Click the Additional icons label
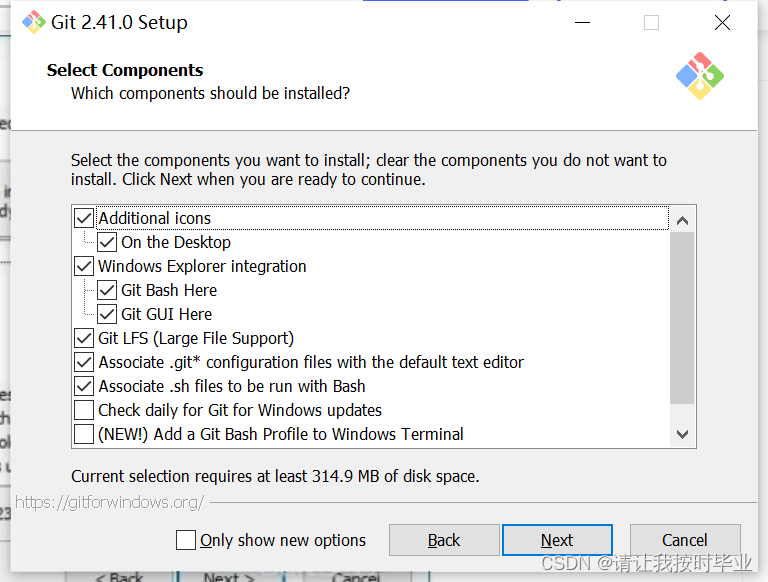 click(155, 218)
